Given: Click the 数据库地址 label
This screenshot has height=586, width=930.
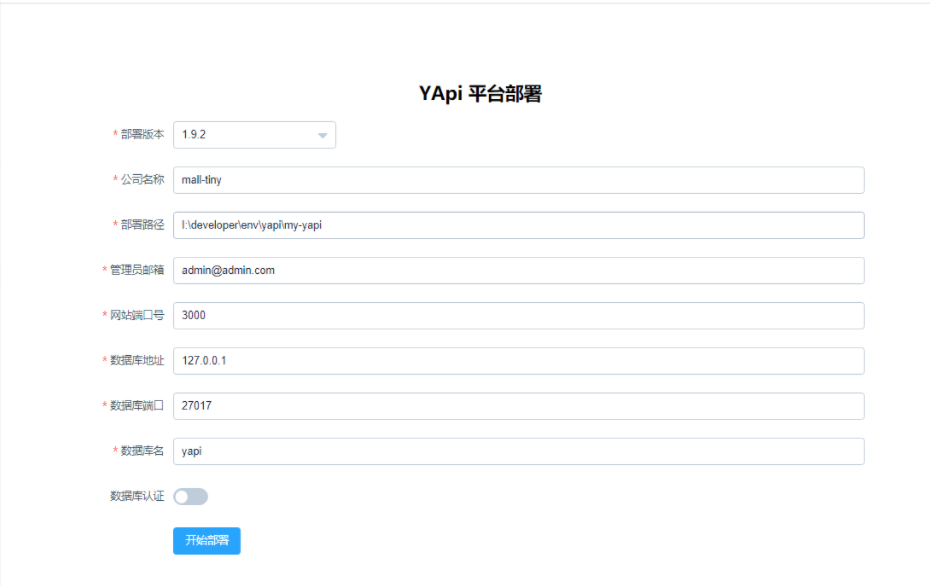Looking at the screenshot, I should tap(137, 360).
